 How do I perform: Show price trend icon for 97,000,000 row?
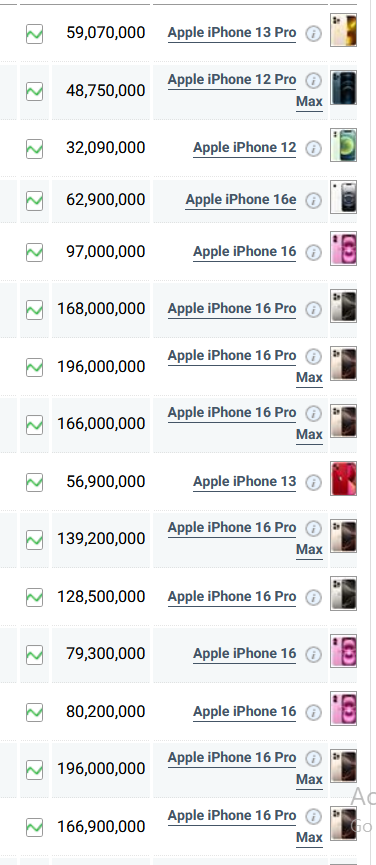click(x=34, y=253)
